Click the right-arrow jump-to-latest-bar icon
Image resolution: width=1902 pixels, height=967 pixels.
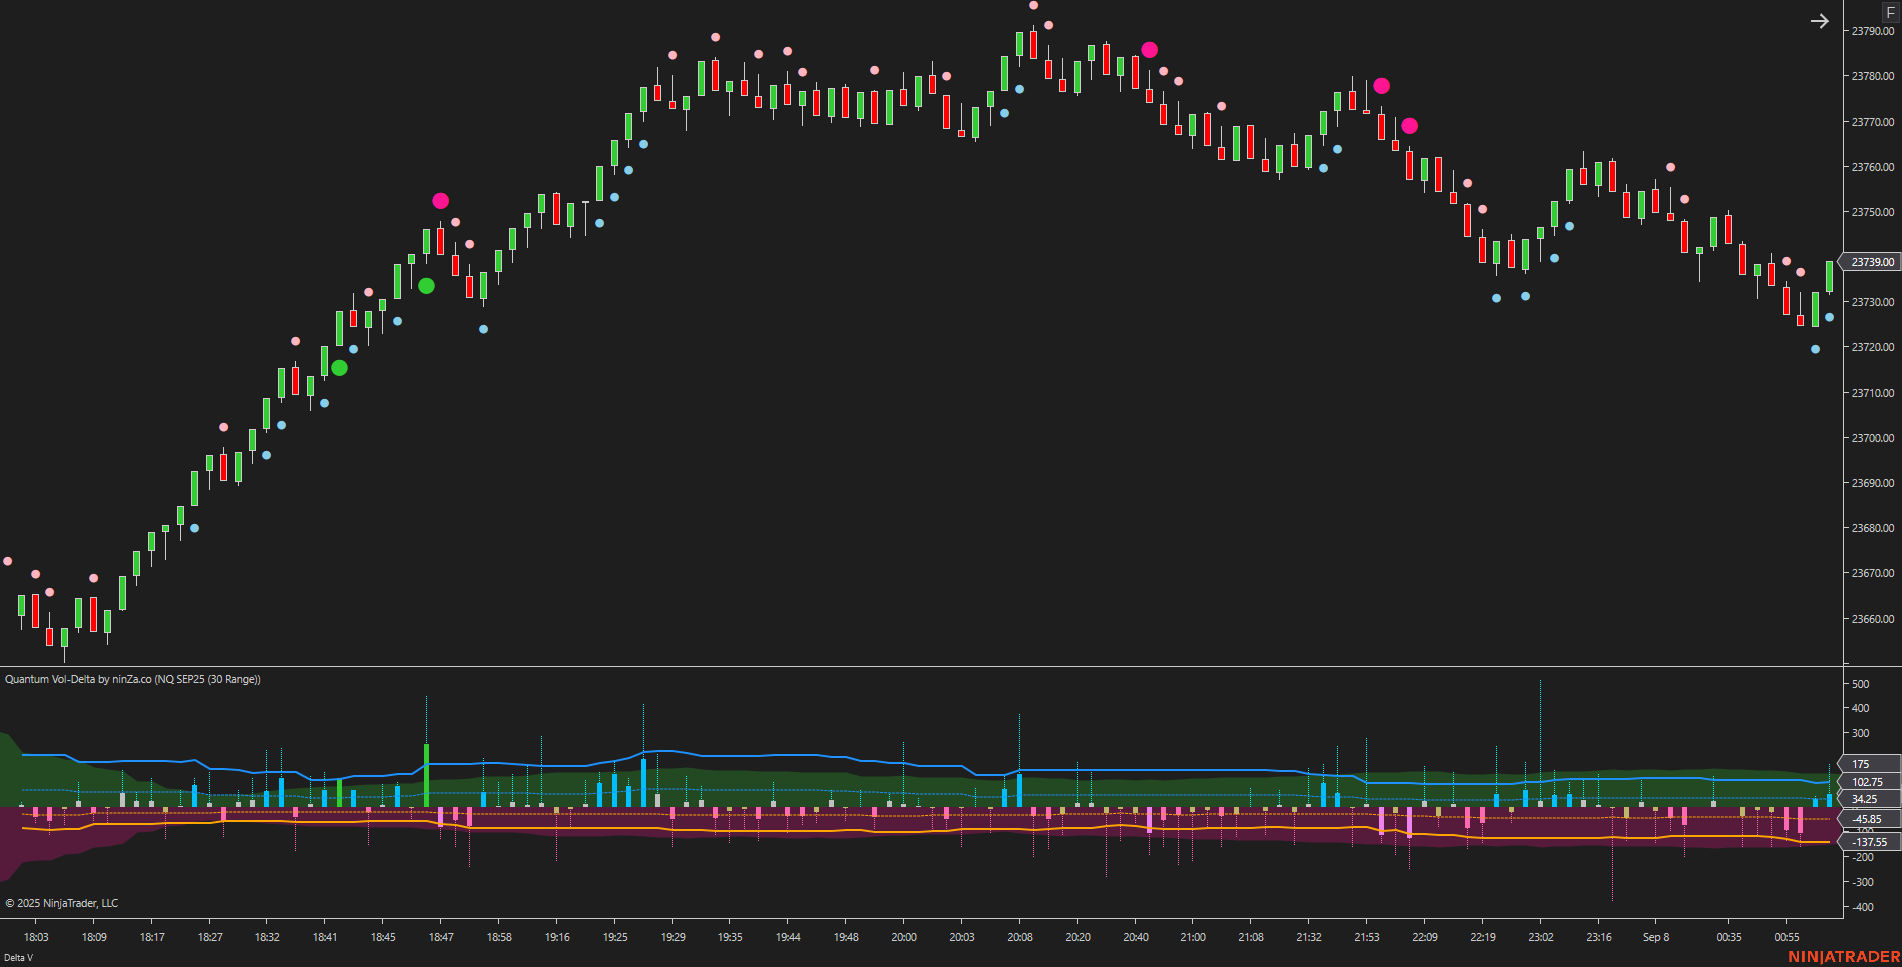coord(1820,21)
